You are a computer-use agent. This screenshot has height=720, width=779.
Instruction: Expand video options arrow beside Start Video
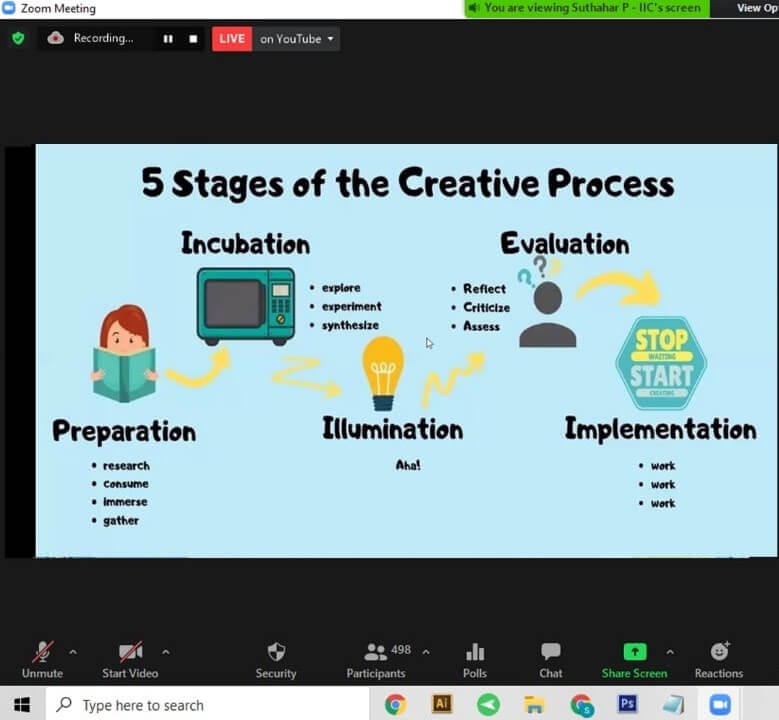[x=166, y=652]
